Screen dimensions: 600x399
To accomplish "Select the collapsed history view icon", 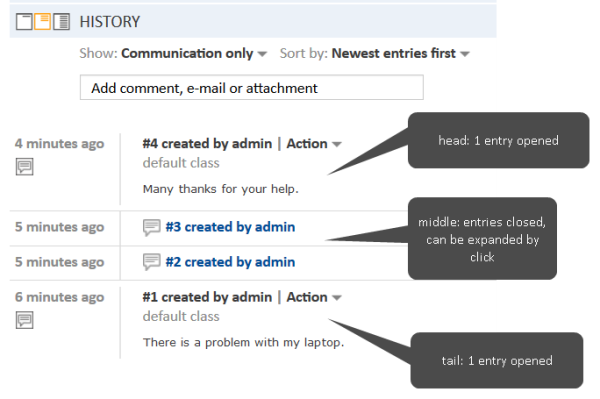I will click(24, 21).
